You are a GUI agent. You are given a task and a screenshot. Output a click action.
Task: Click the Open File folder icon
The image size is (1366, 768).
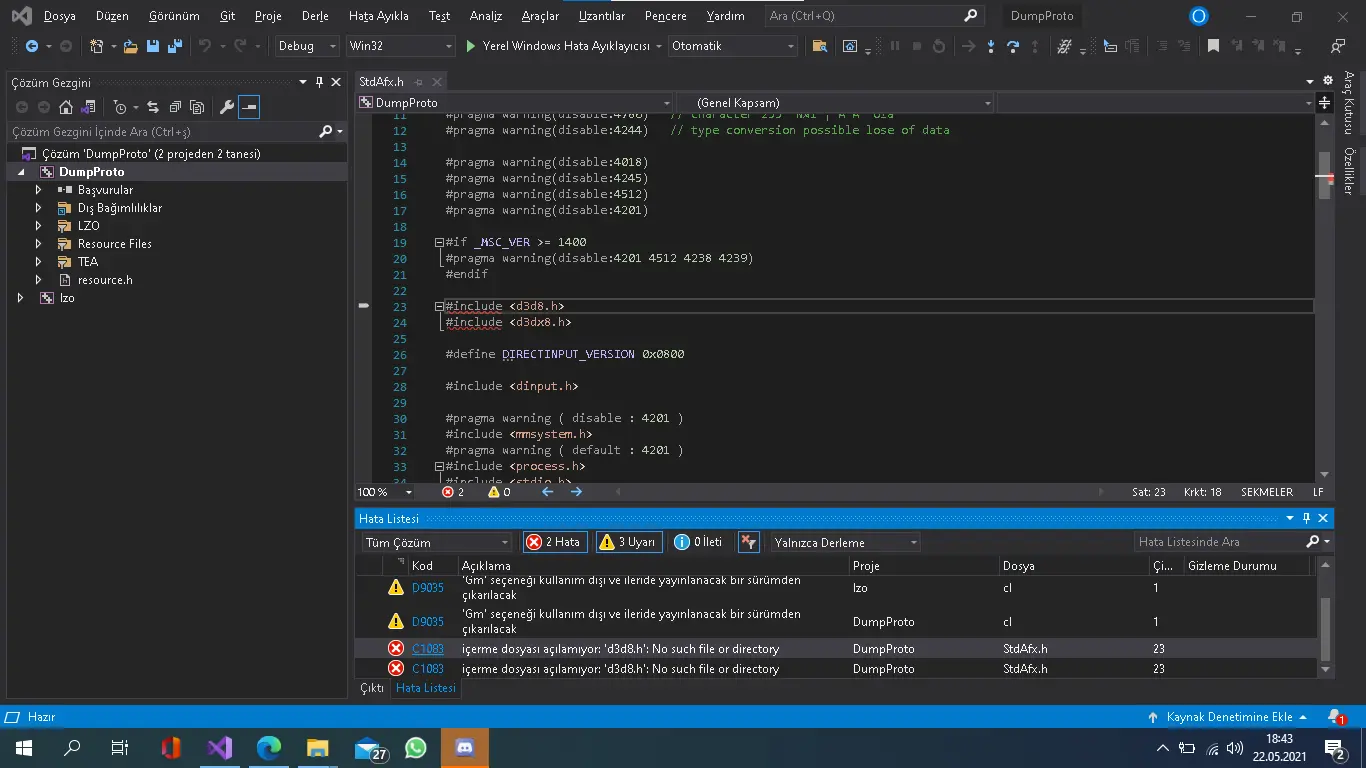click(130, 46)
